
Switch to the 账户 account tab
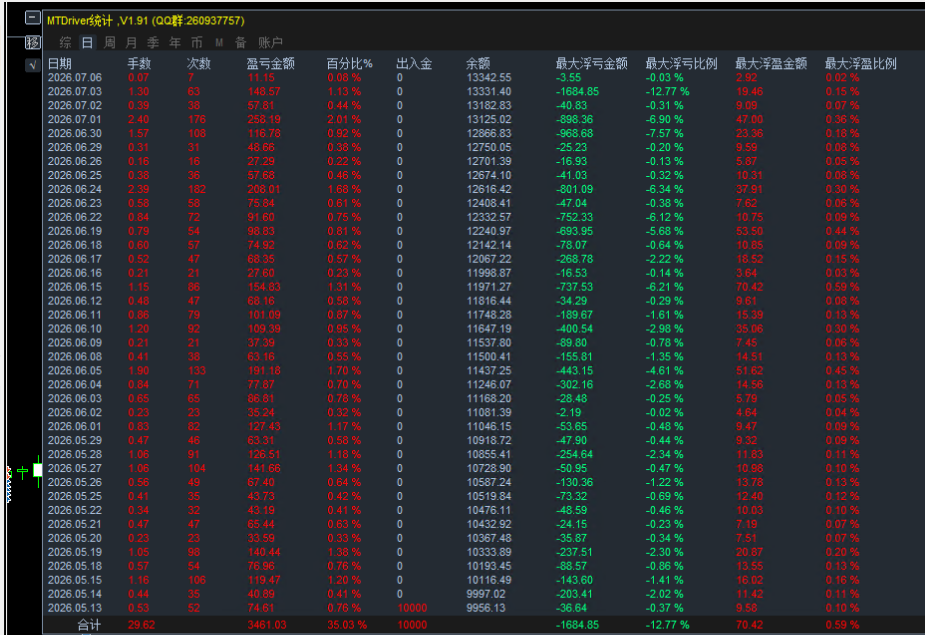pos(270,42)
